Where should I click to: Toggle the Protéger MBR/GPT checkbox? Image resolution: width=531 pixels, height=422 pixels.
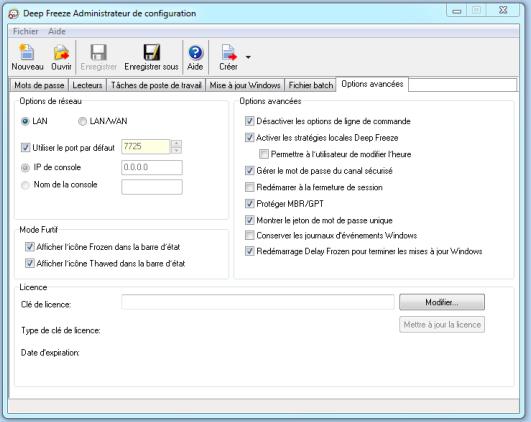pos(250,204)
